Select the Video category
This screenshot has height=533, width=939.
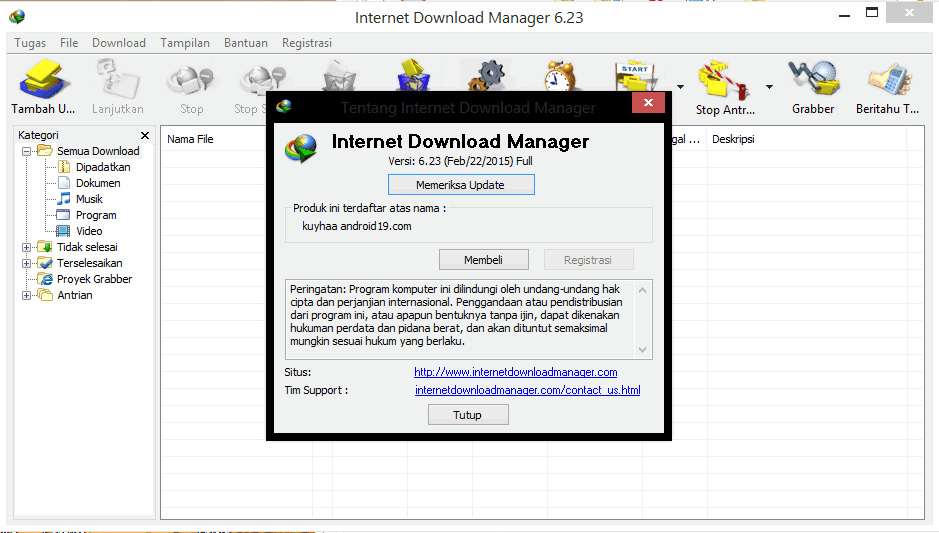pyautogui.click(x=89, y=231)
